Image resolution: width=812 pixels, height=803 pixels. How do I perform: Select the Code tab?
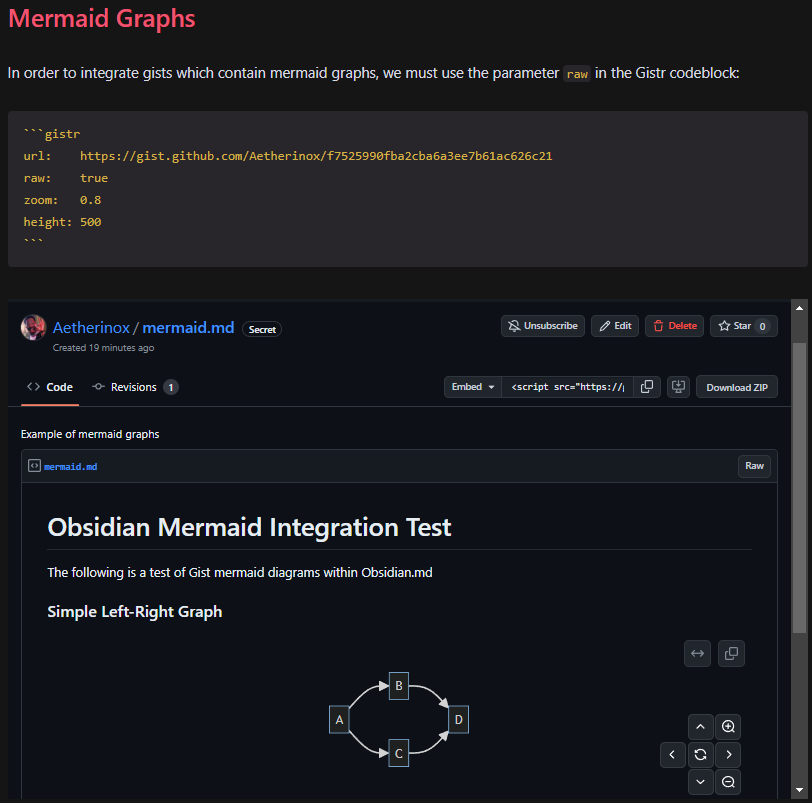(50, 387)
